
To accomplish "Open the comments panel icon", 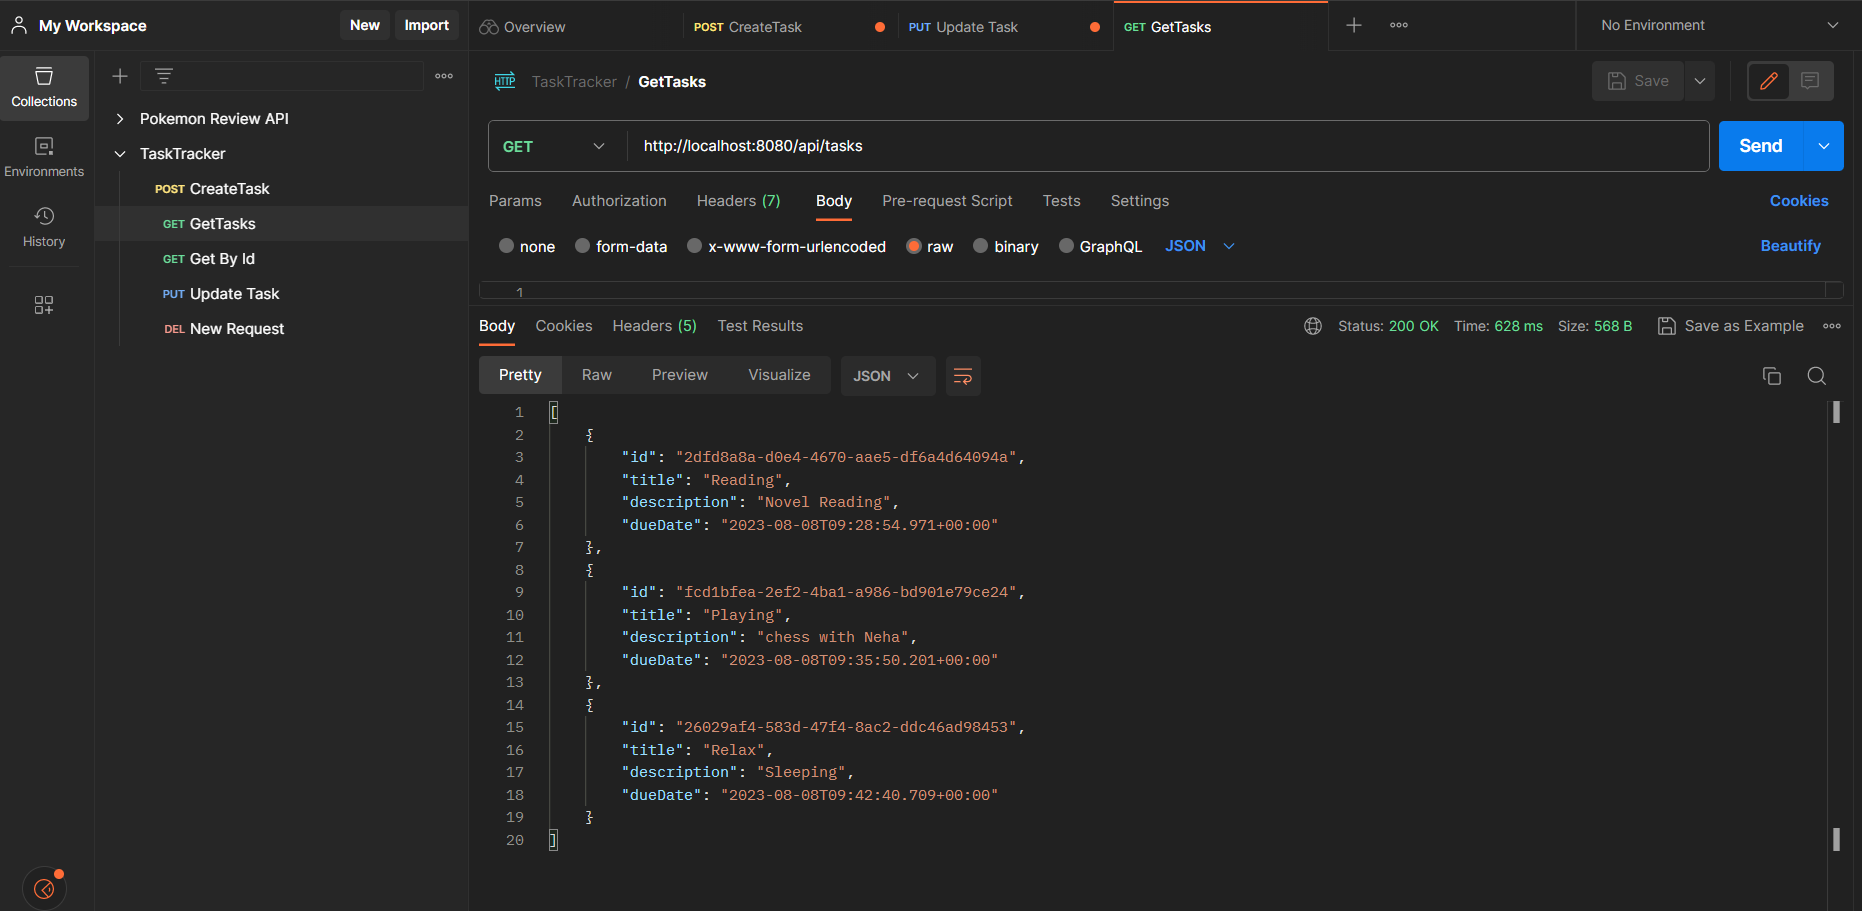I will [x=1810, y=81].
